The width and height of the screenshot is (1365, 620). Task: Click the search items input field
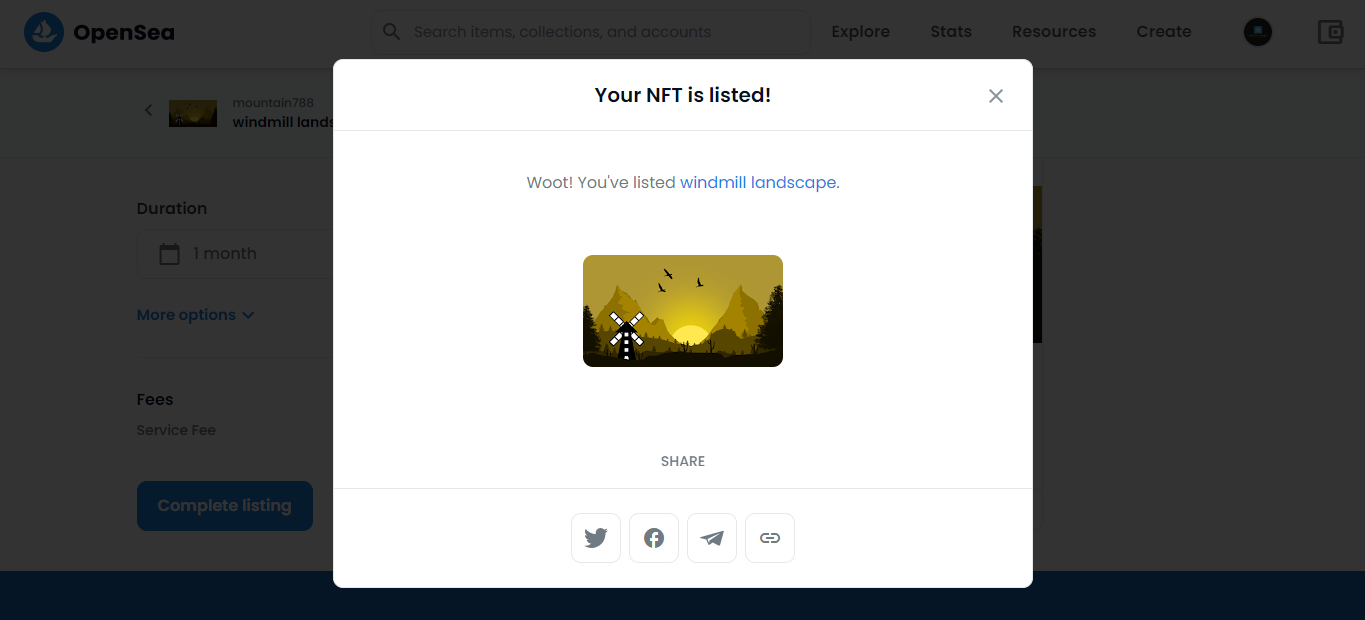[x=590, y=32]
